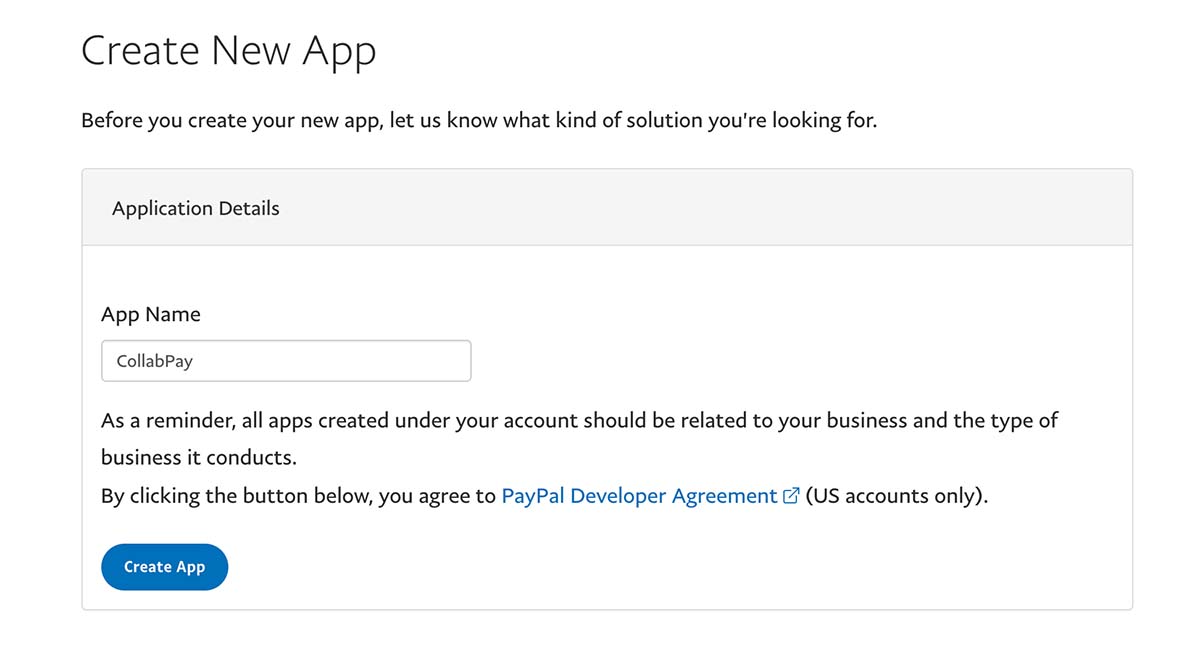Click the intro sentence about solution type

(479, 121)
